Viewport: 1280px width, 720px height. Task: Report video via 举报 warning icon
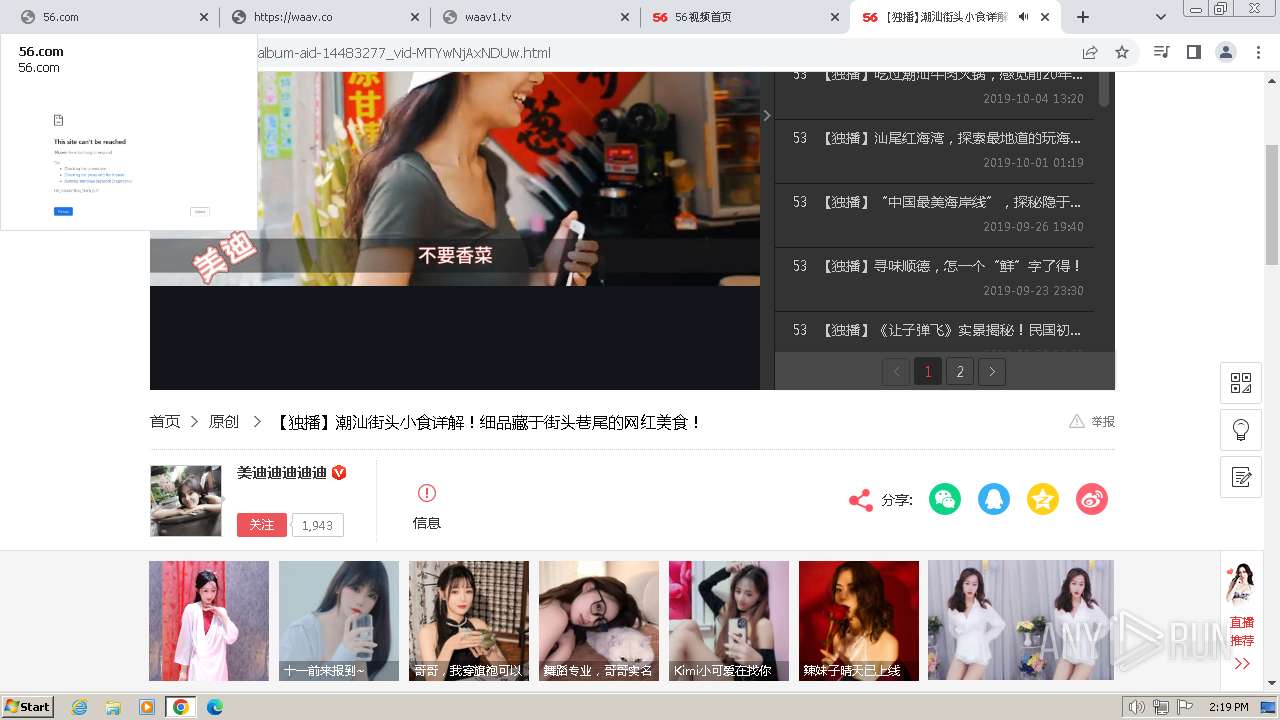click(x=1077, y=421)
